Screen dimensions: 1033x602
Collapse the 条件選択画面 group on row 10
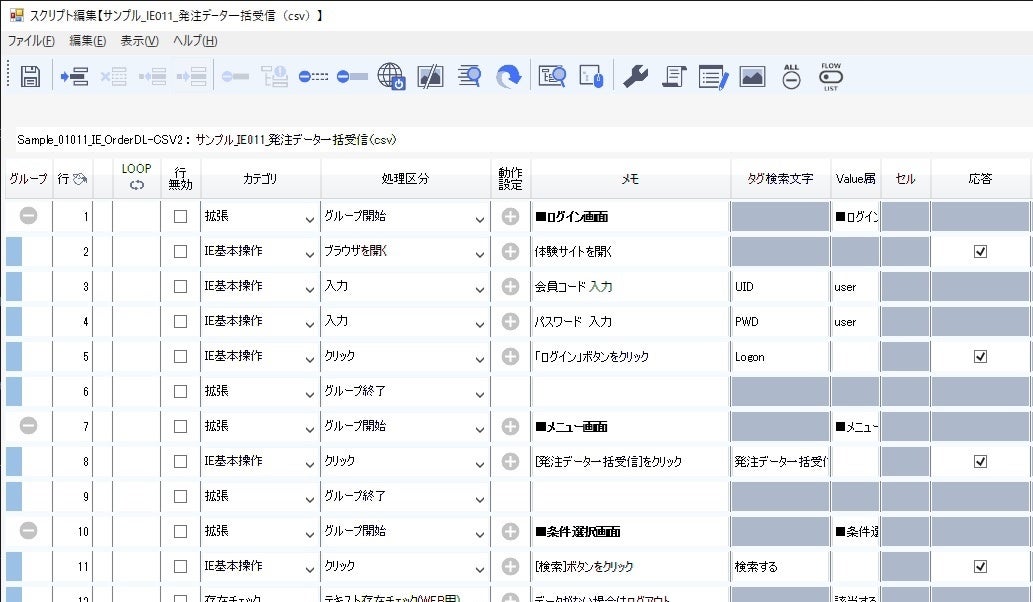click(28, 530)
